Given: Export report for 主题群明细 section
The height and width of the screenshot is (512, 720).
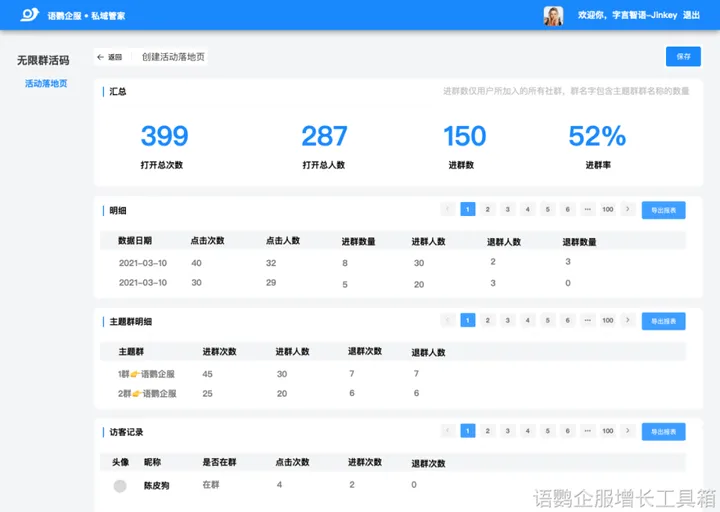Looking at the screenshot, I should [663, 321].
